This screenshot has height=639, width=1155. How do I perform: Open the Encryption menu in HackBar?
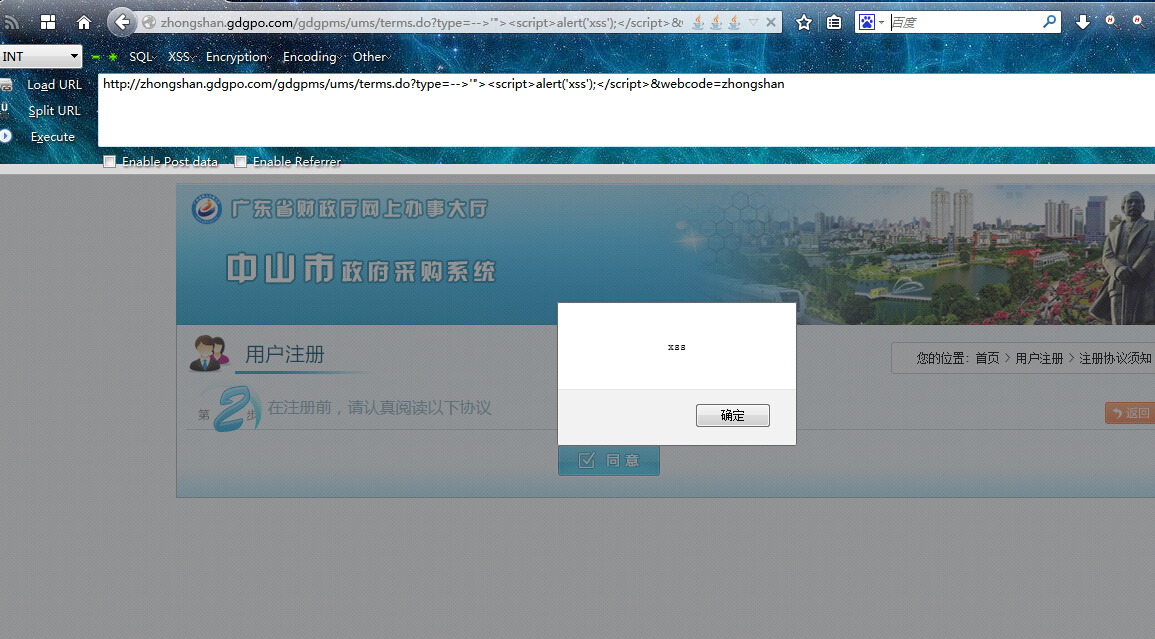click(238, 57)
